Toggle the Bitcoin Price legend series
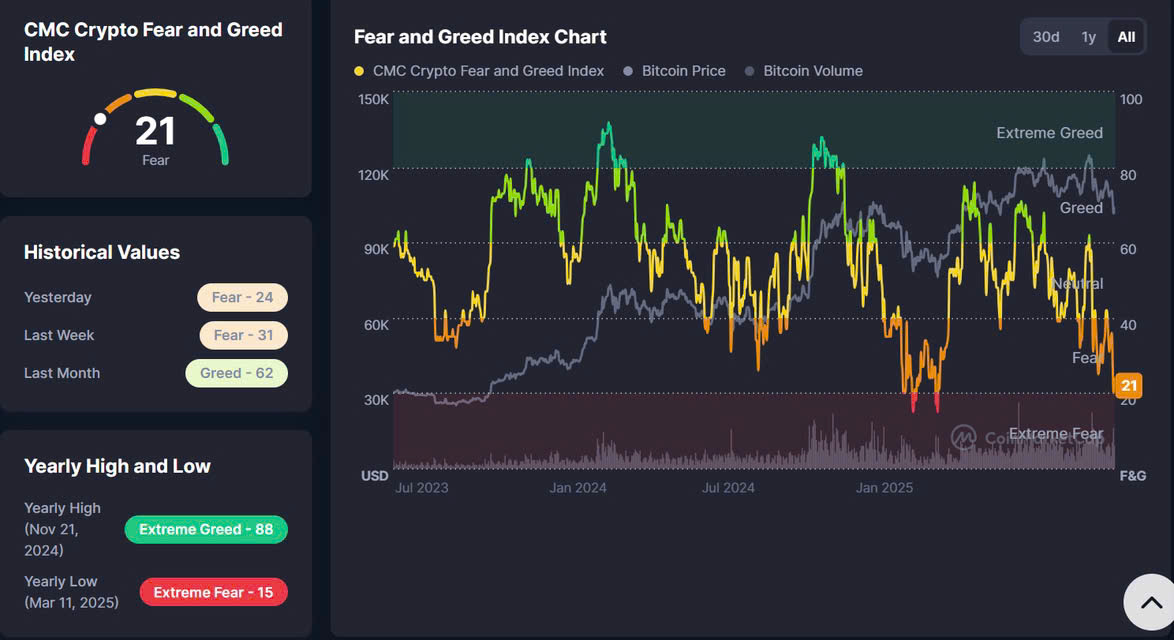 click(674, 71)
